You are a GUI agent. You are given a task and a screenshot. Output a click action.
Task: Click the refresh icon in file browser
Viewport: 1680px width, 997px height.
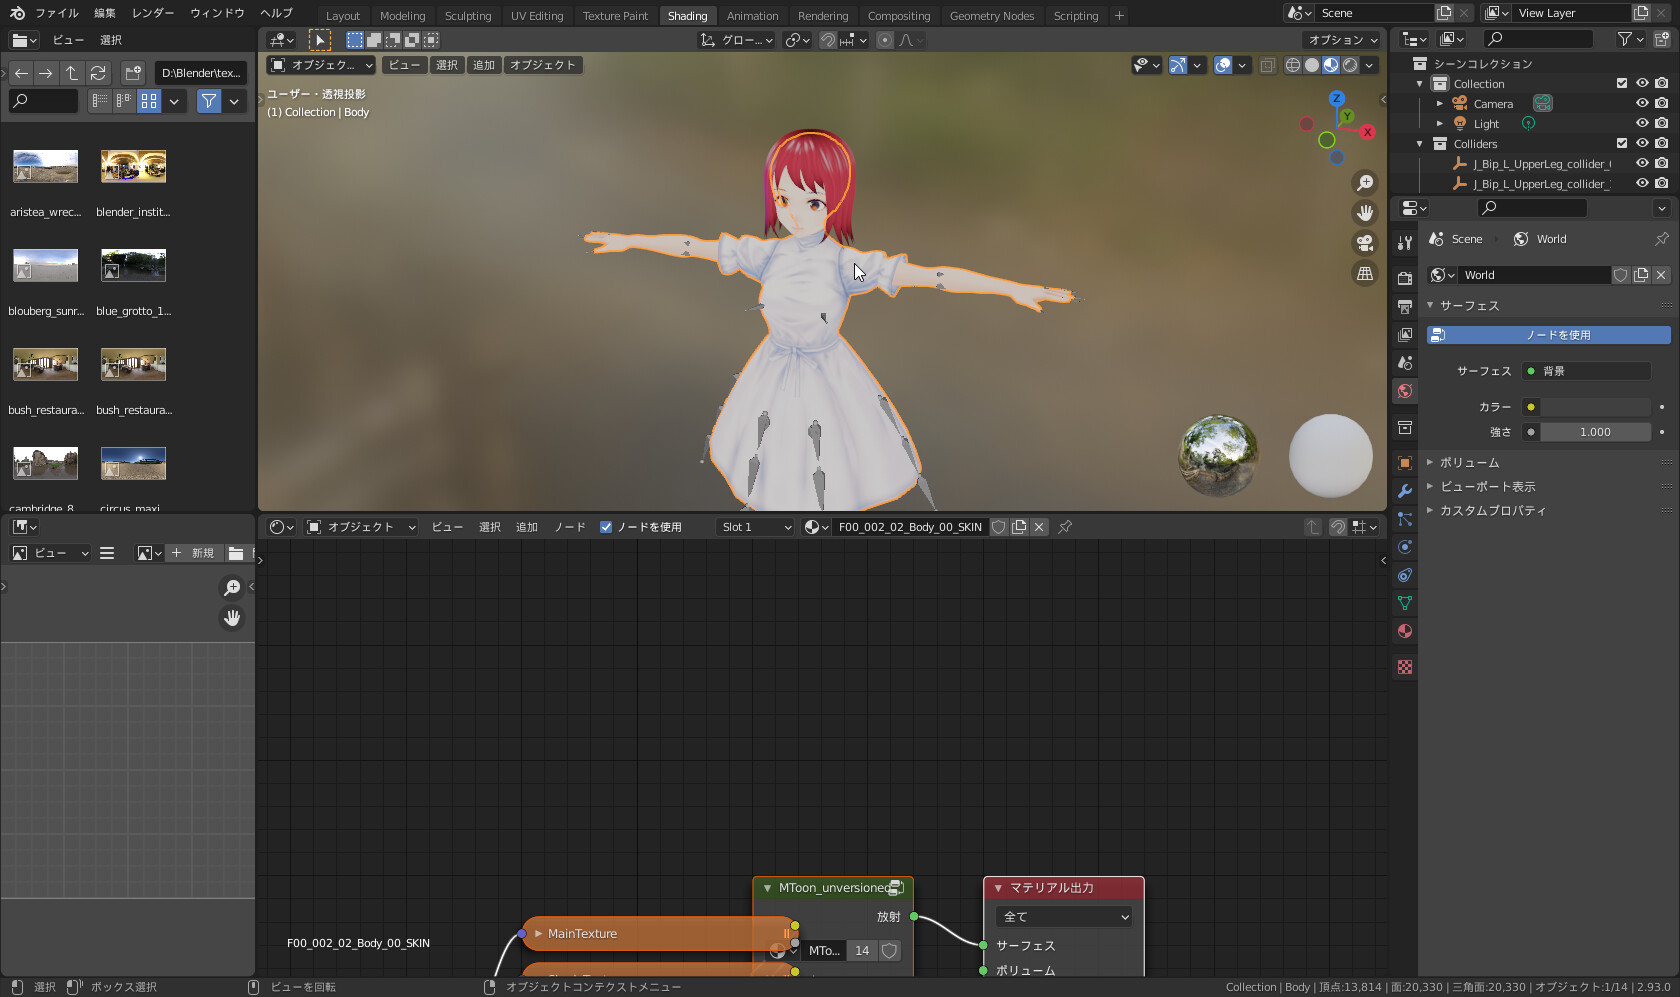click(x=98, y=73)
